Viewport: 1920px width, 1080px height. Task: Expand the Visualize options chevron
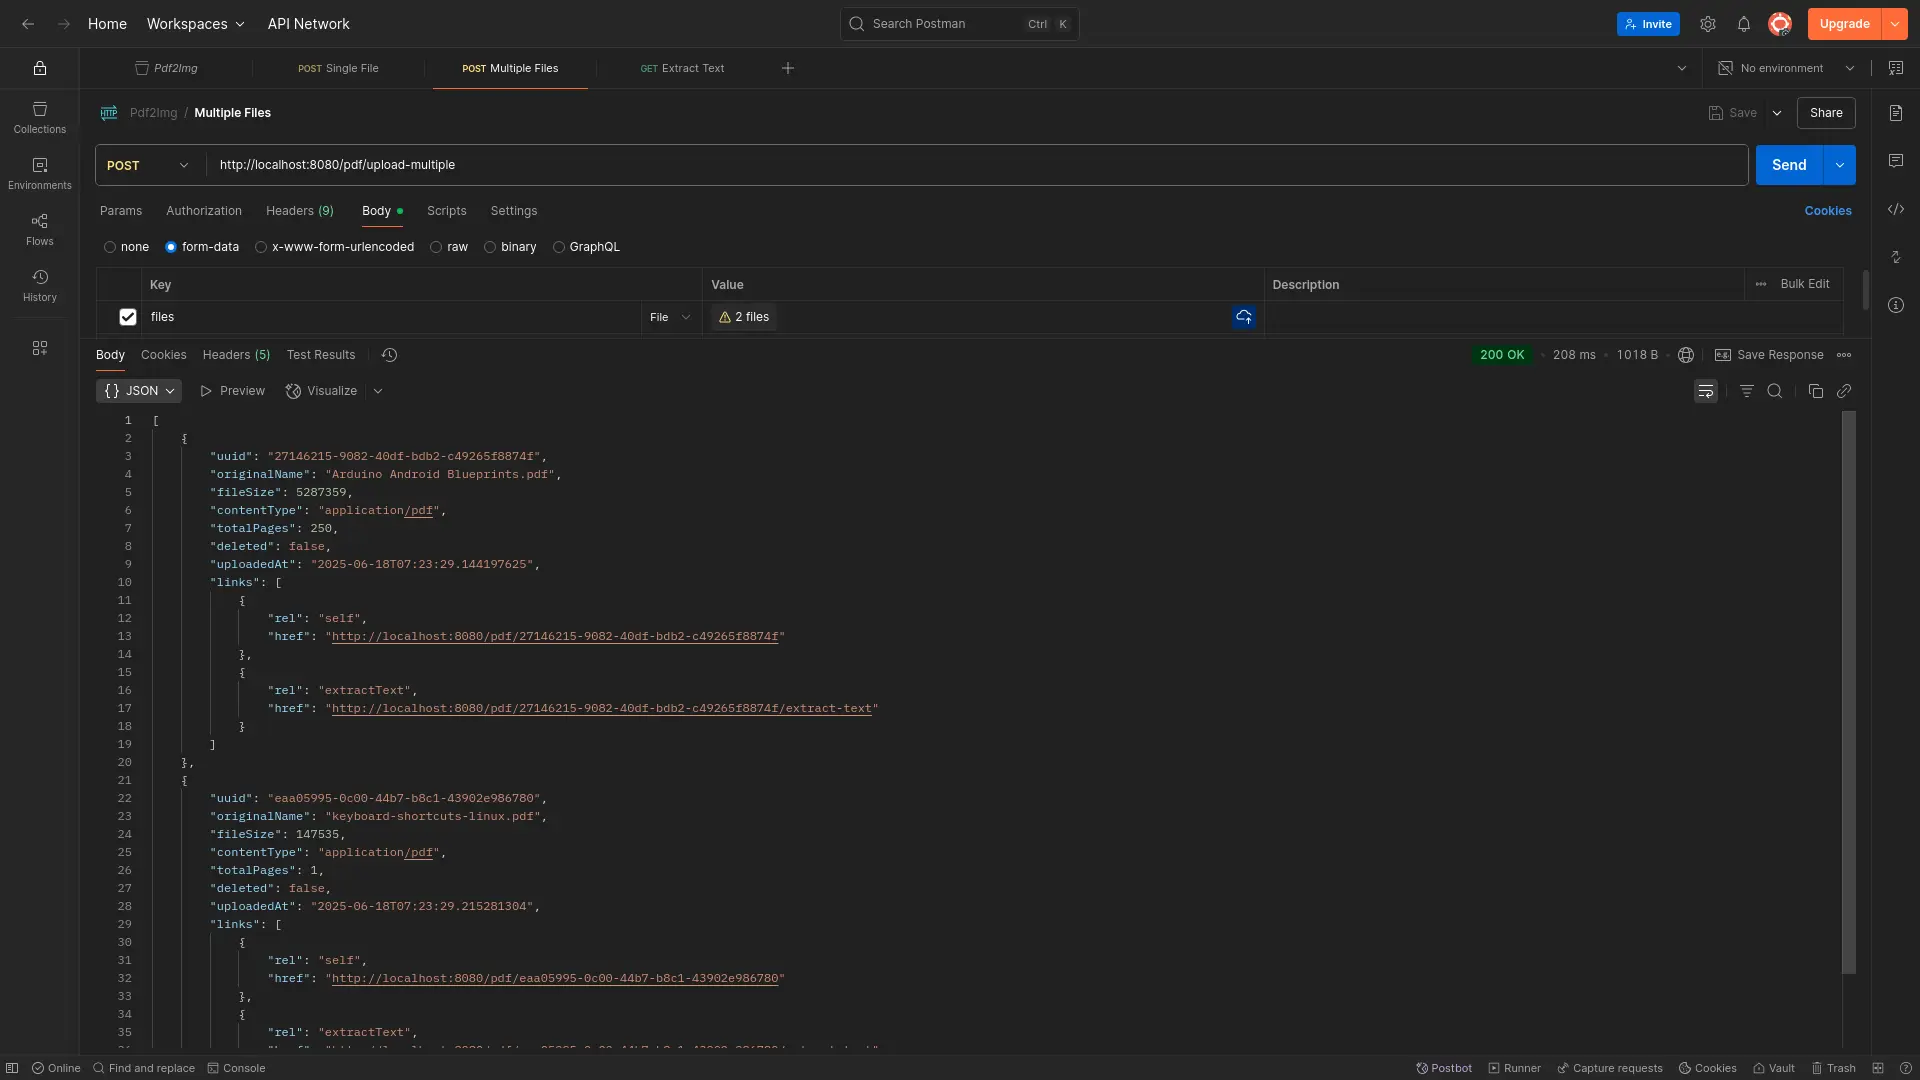point(378,391)
